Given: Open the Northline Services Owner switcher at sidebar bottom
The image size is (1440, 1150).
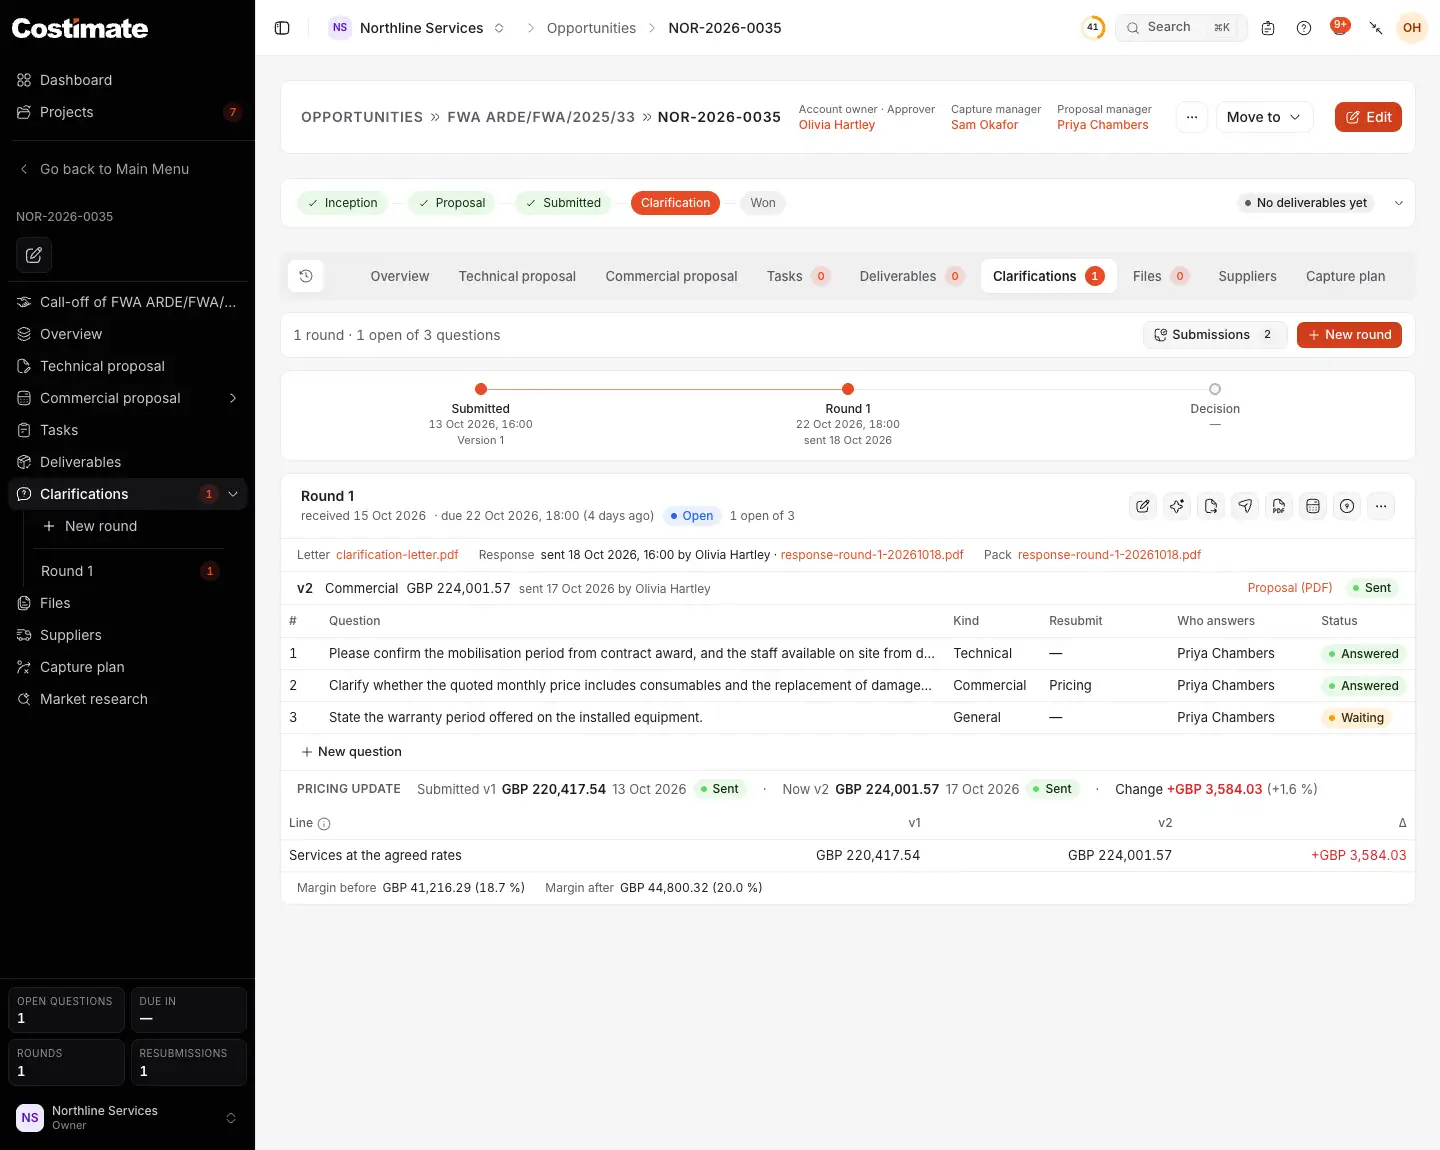Looking at the screenshot, I should click(x=127, y=1118).
